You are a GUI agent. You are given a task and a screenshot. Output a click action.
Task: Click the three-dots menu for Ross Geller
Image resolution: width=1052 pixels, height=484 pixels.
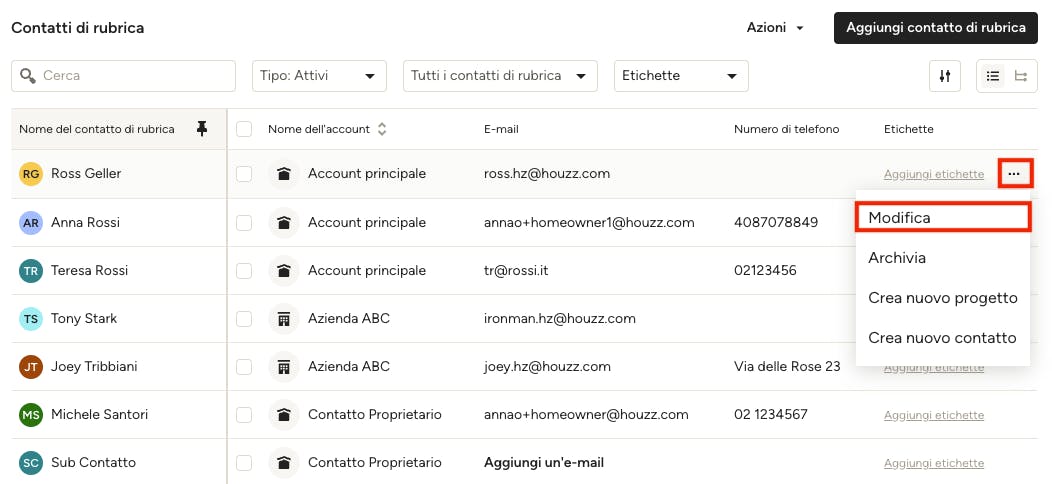1014,174
